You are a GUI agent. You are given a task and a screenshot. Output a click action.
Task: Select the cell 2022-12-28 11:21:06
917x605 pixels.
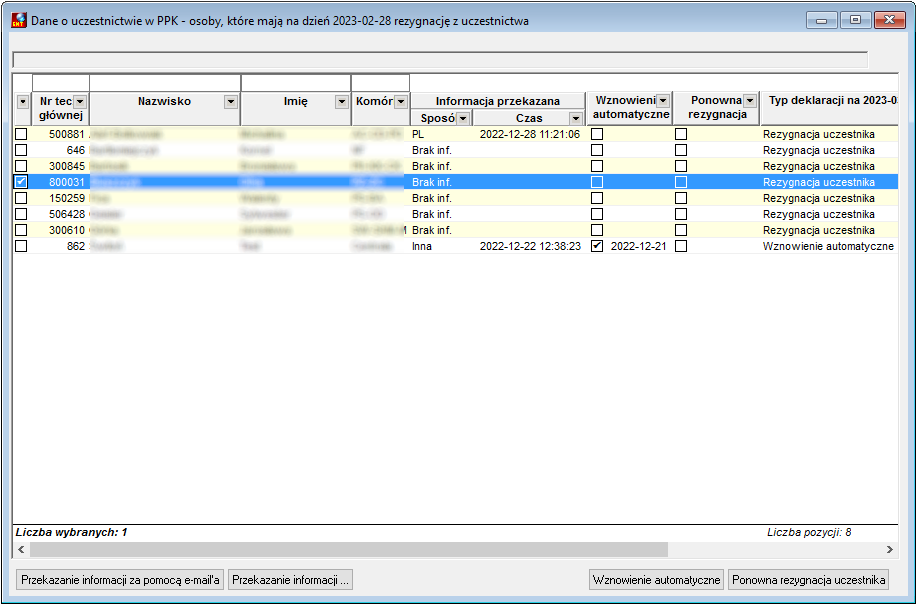point(530,134)
